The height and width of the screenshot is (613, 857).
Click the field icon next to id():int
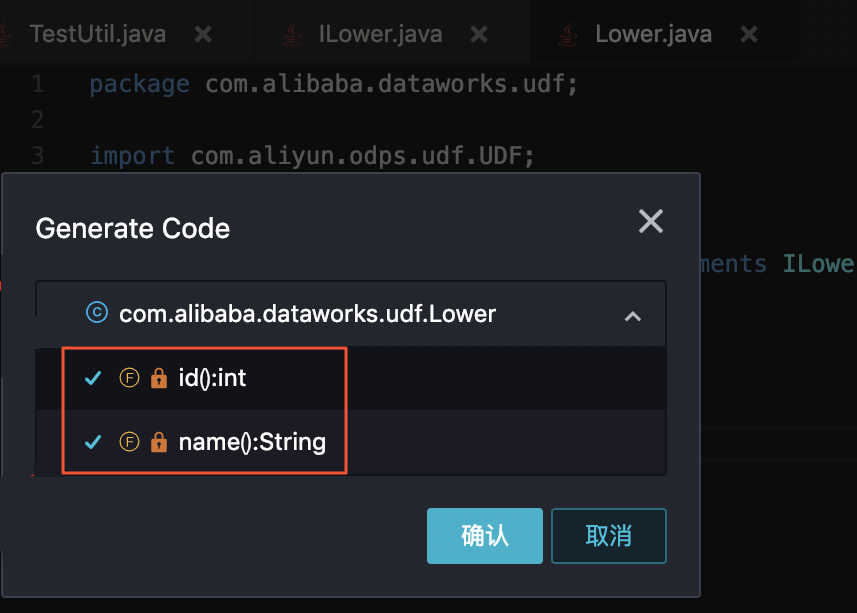[x=130, y=378]
